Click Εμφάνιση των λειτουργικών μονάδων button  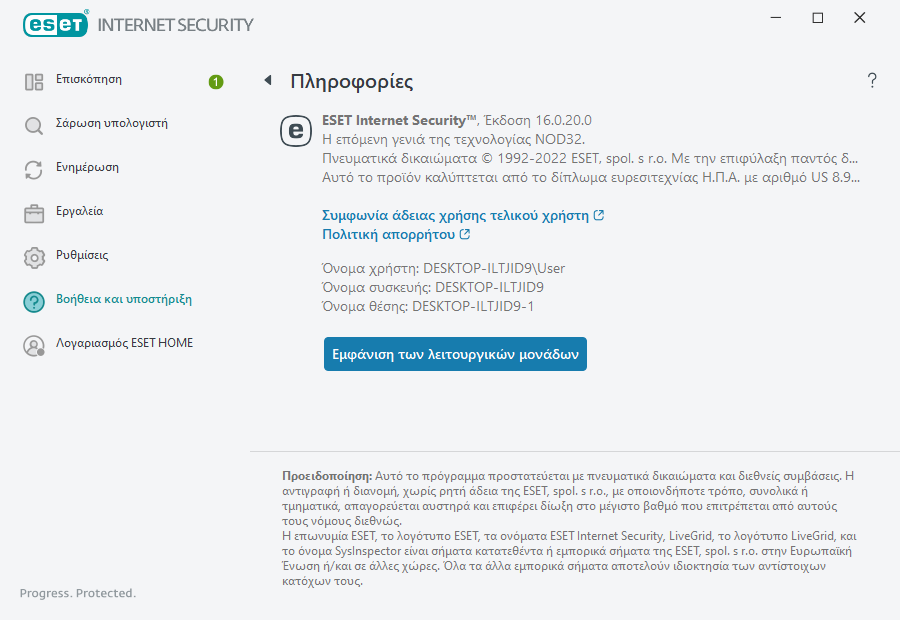tap(455, 354)
